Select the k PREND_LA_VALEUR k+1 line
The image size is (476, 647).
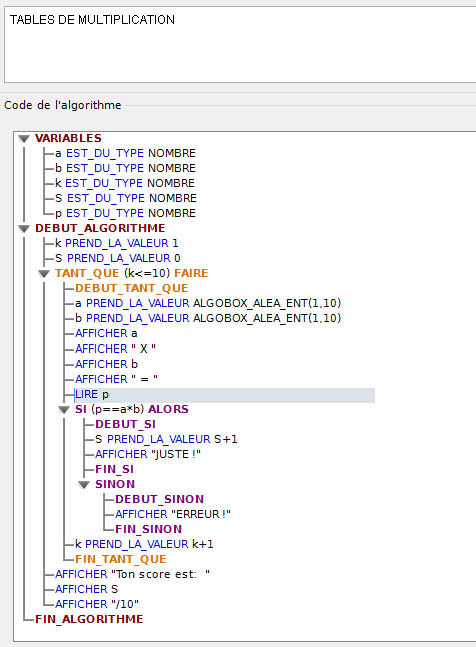click(x=144, y=544)
